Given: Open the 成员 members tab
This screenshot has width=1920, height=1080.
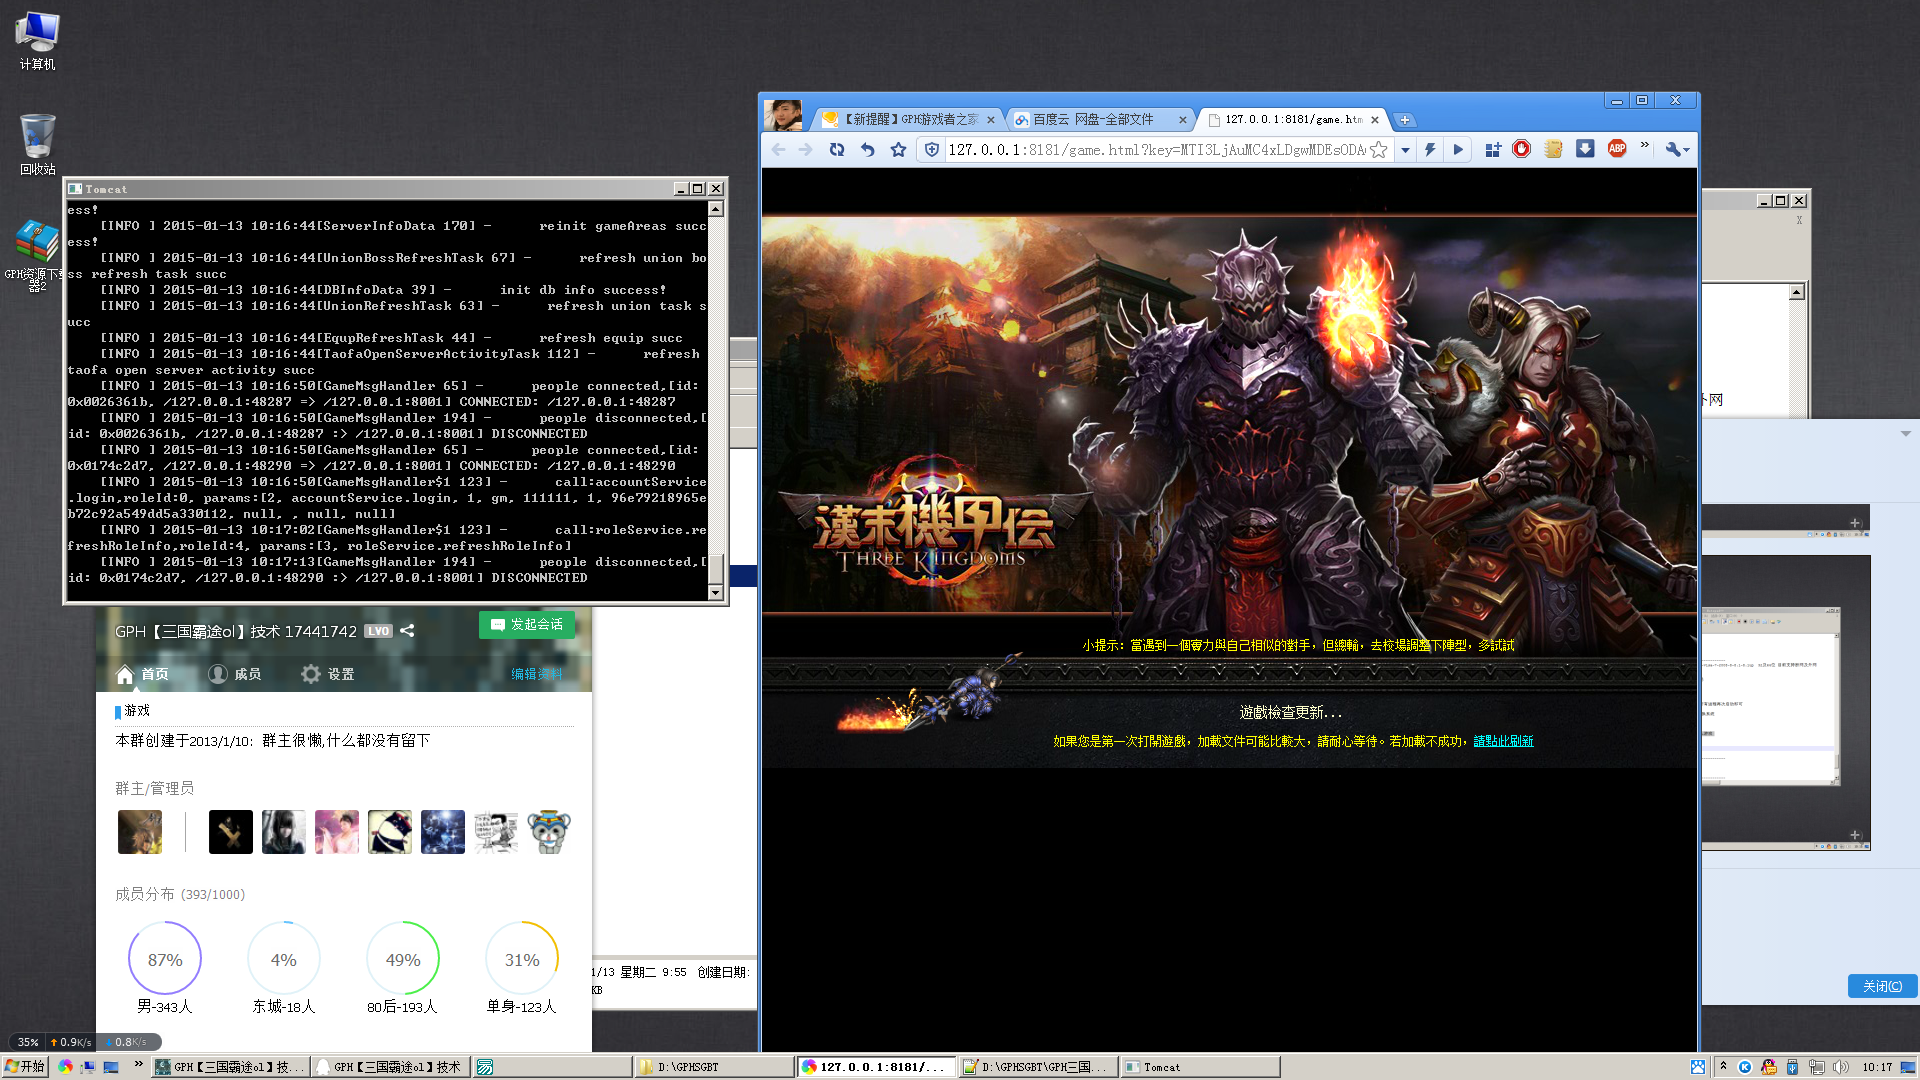Looking at the screenshot, I should (x=235, y=674).
